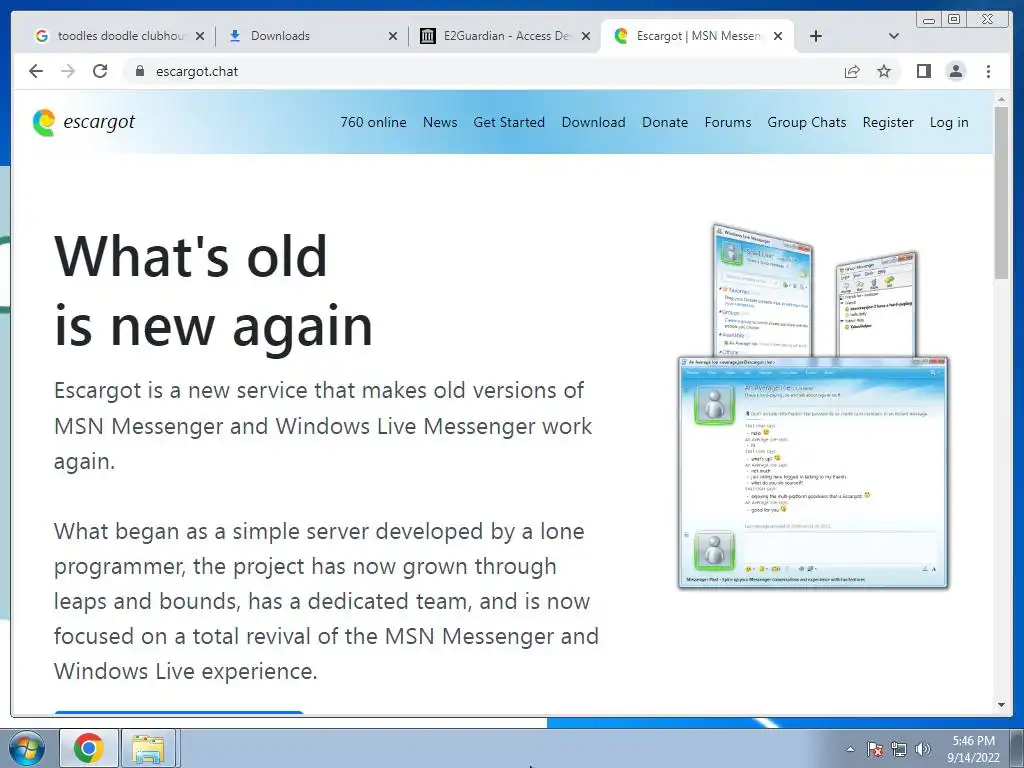This screenshot has height=768, width=1024.
Task: Open the Windows Start menu
Action: 27,748
